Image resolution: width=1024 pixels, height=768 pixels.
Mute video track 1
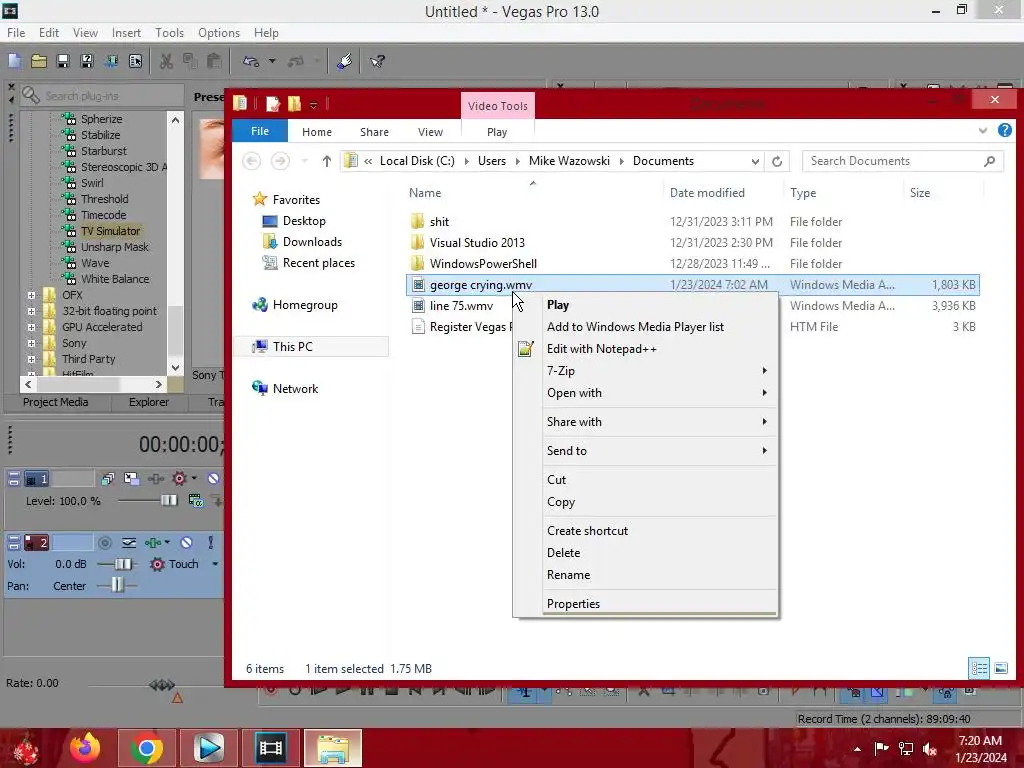[x=213, y=479]
